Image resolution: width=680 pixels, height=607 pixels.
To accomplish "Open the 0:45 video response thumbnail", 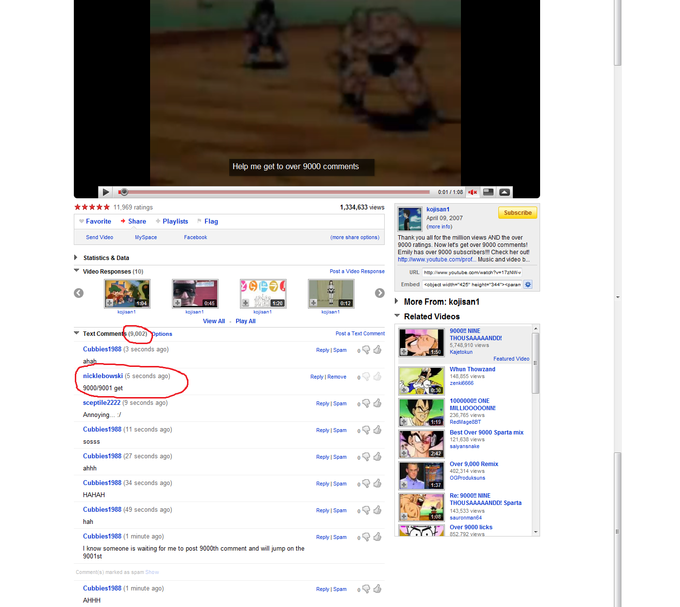I will pos(195,294).
